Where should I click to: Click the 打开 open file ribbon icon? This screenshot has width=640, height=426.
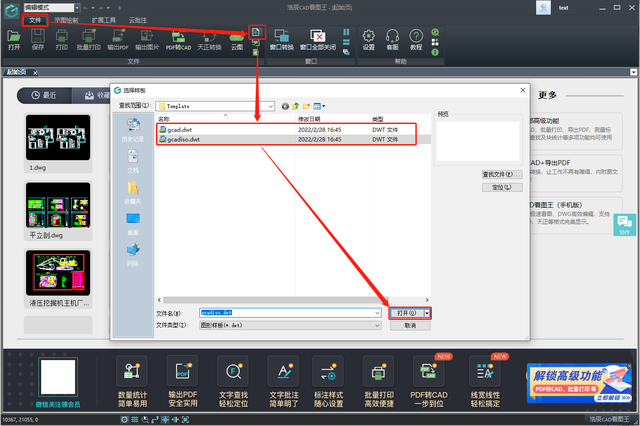(x=14, y=40)
